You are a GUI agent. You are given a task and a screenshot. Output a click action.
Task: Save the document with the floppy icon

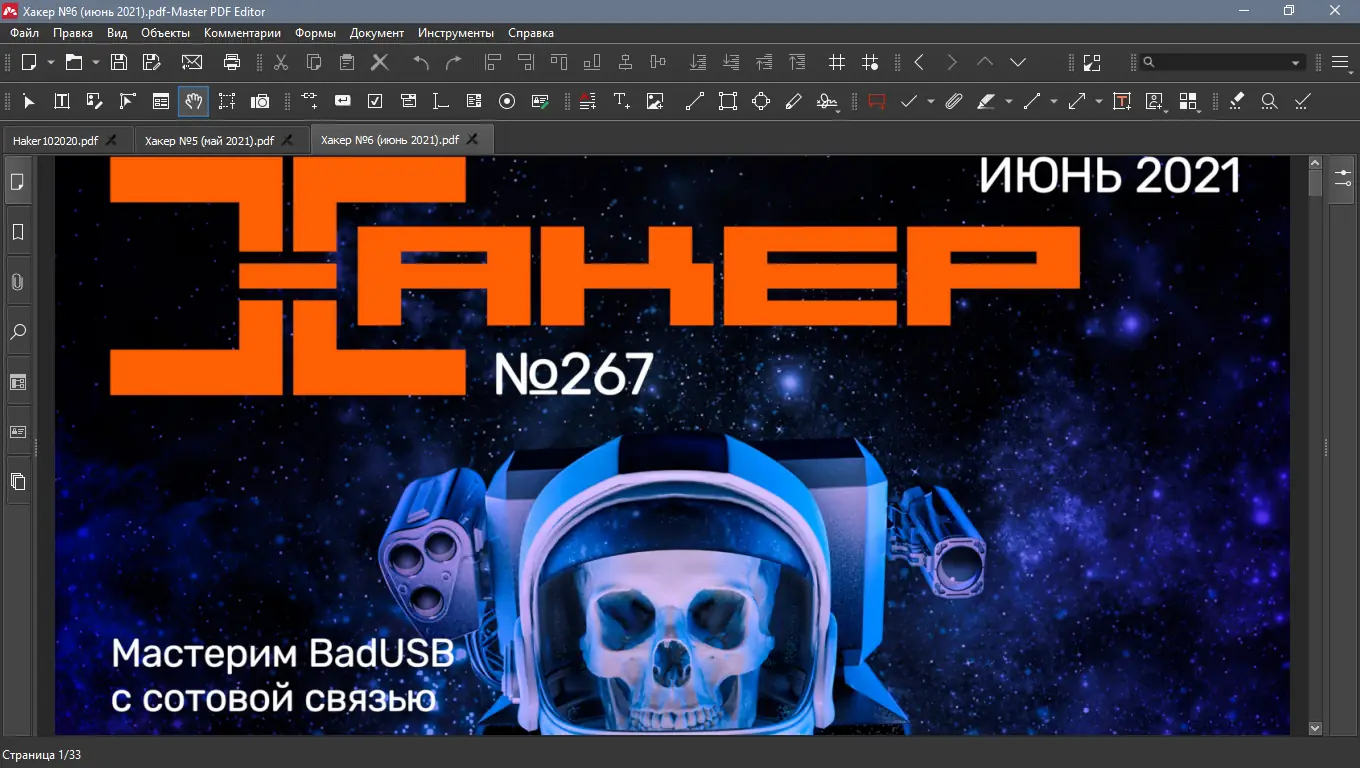click(119, 62)
